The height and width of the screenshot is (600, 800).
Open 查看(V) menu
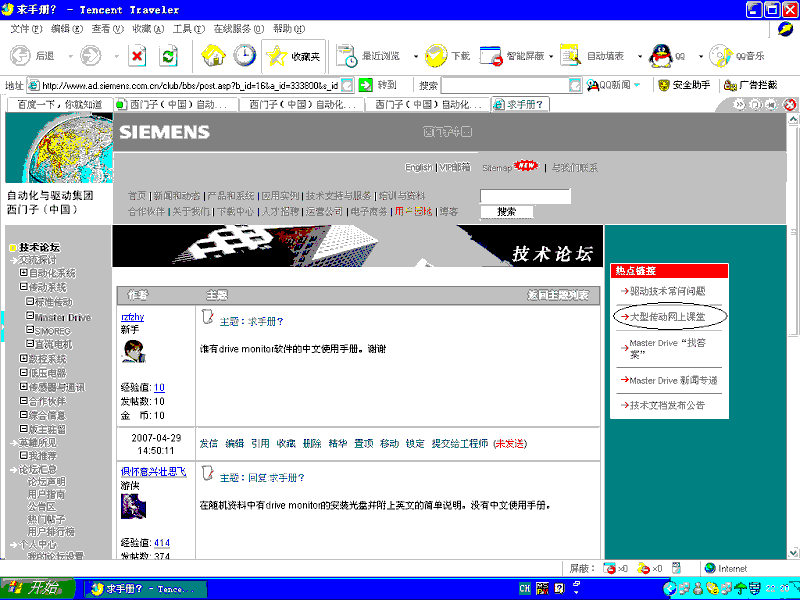coord(107,29)
